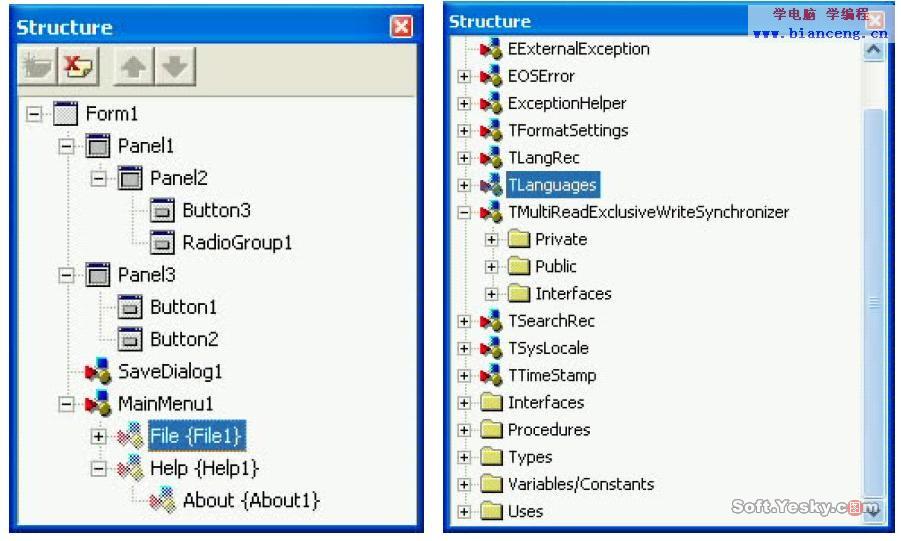
Task: Select the top-level Interfaces folder item
Action: (x=546, y=402)
